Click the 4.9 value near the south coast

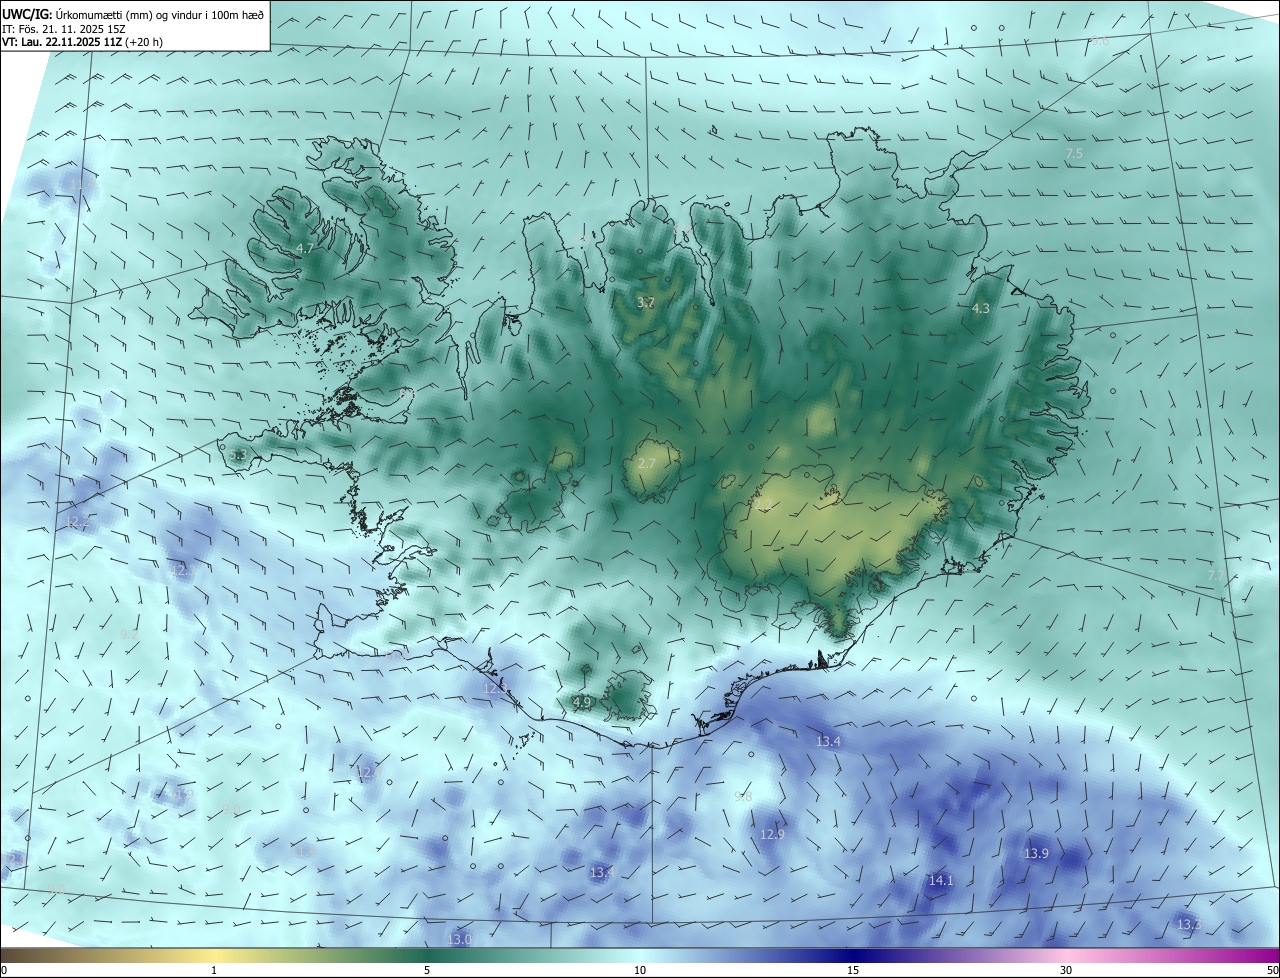click(x=582, y=703)
